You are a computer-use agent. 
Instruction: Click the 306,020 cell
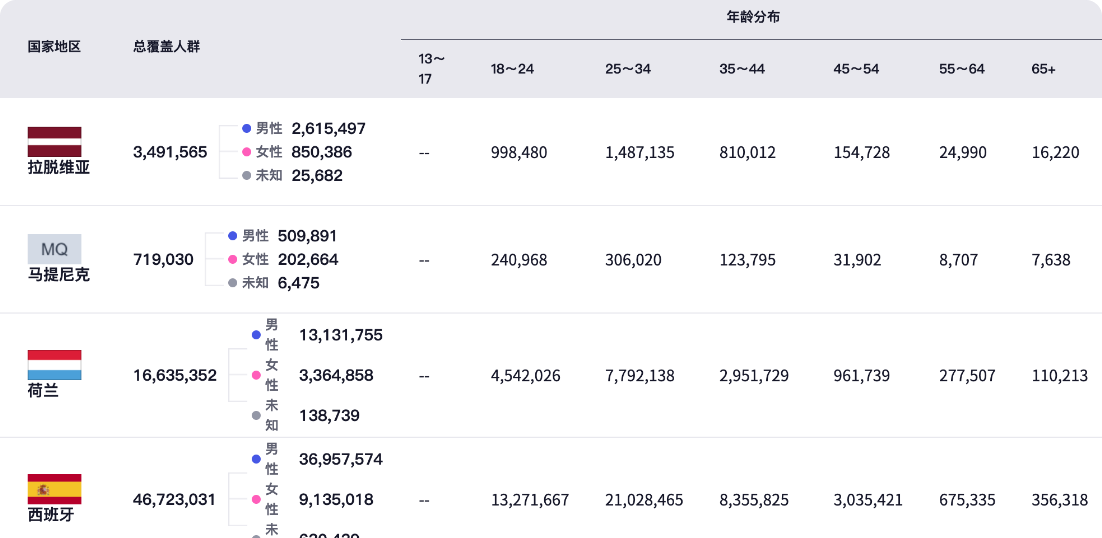tap(633, 260)
